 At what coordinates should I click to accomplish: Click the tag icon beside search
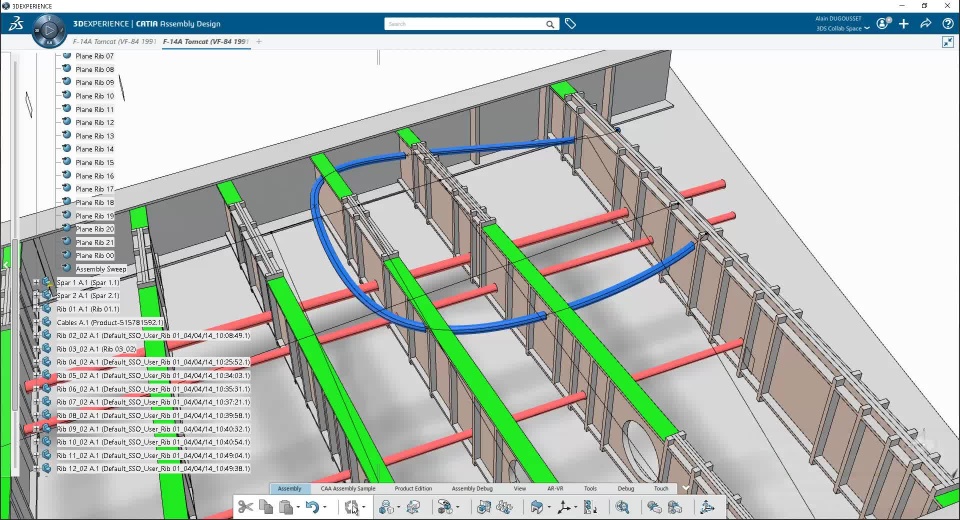point(571,24)
